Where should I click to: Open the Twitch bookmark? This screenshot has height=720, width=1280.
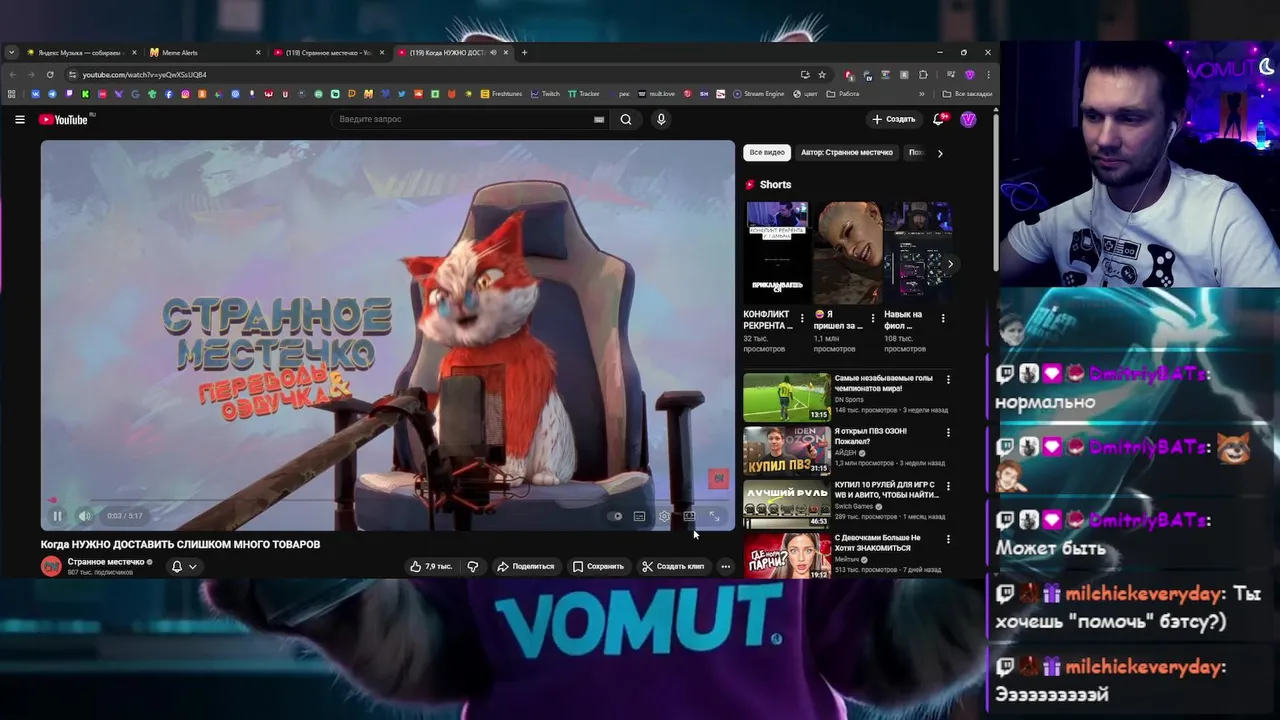[546, 94]
